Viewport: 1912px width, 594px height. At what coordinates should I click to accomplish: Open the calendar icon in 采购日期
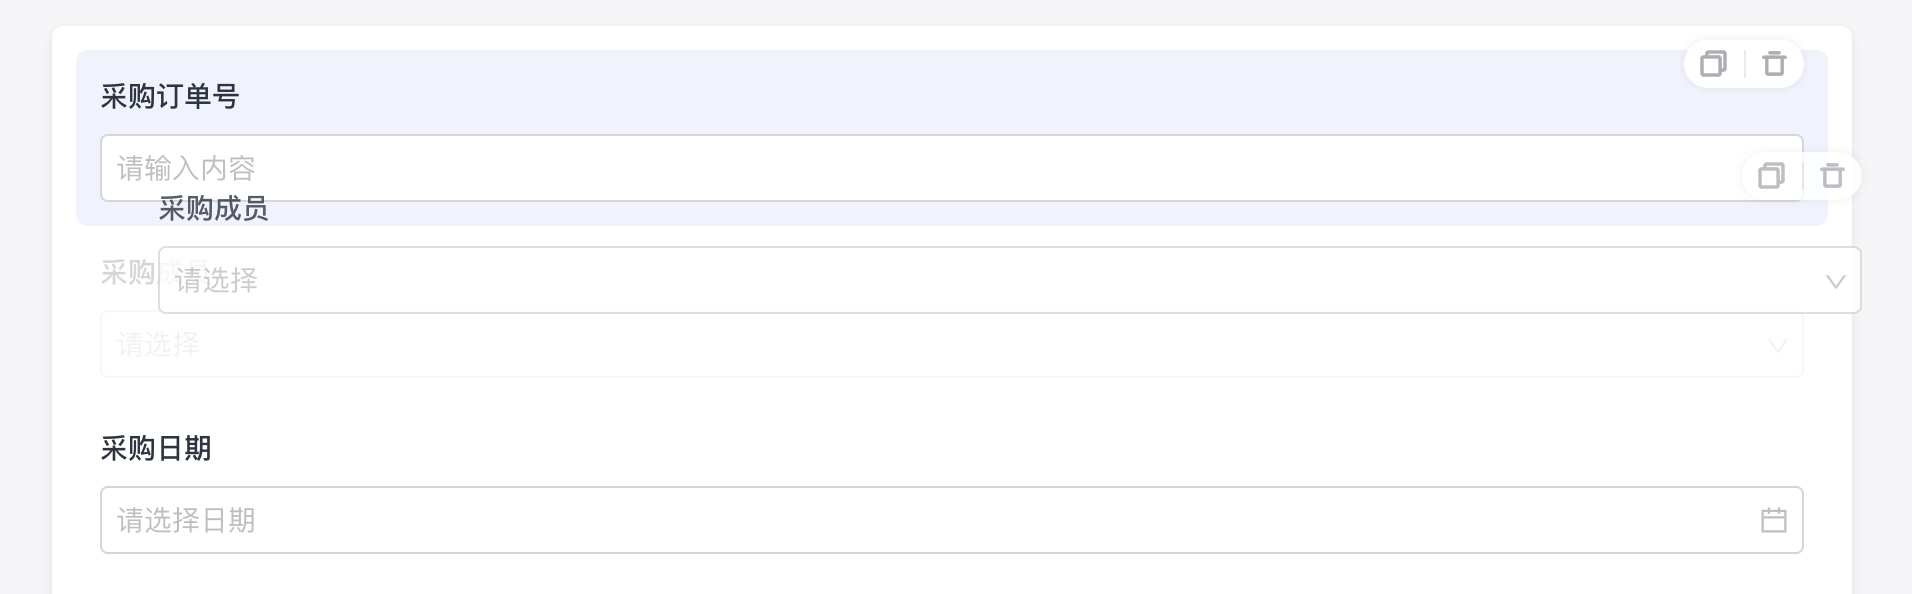tap(1773, 520)
